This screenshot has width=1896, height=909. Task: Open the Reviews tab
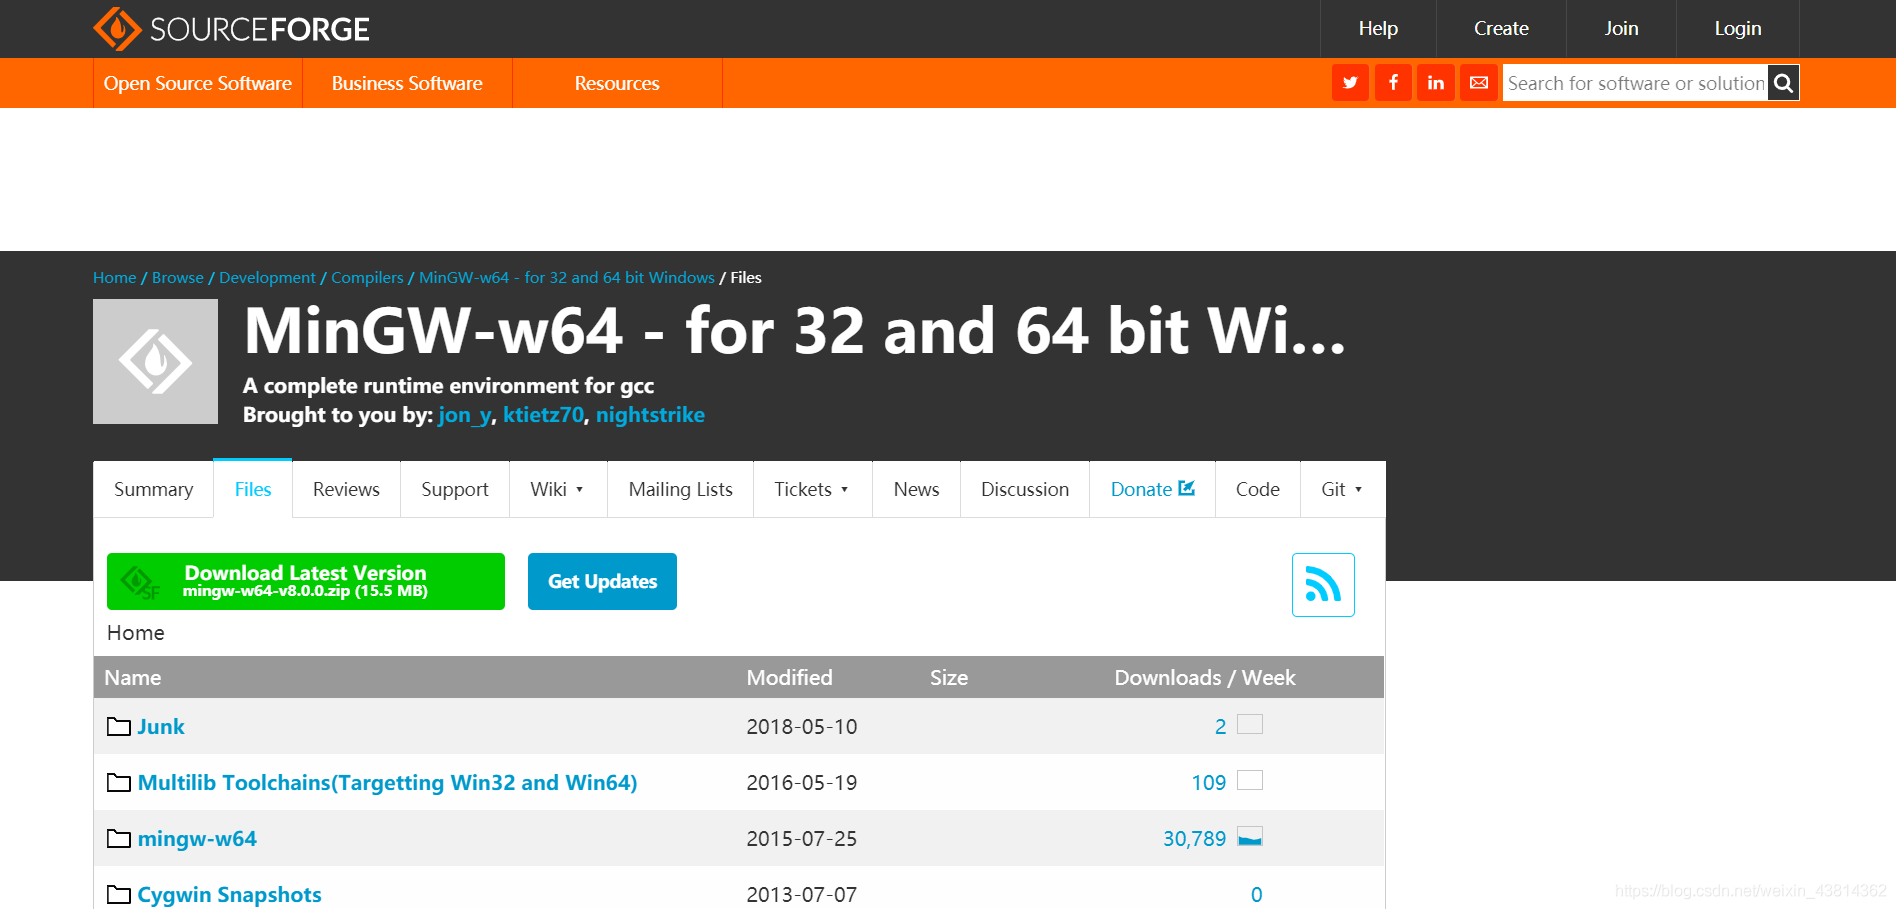346,489
